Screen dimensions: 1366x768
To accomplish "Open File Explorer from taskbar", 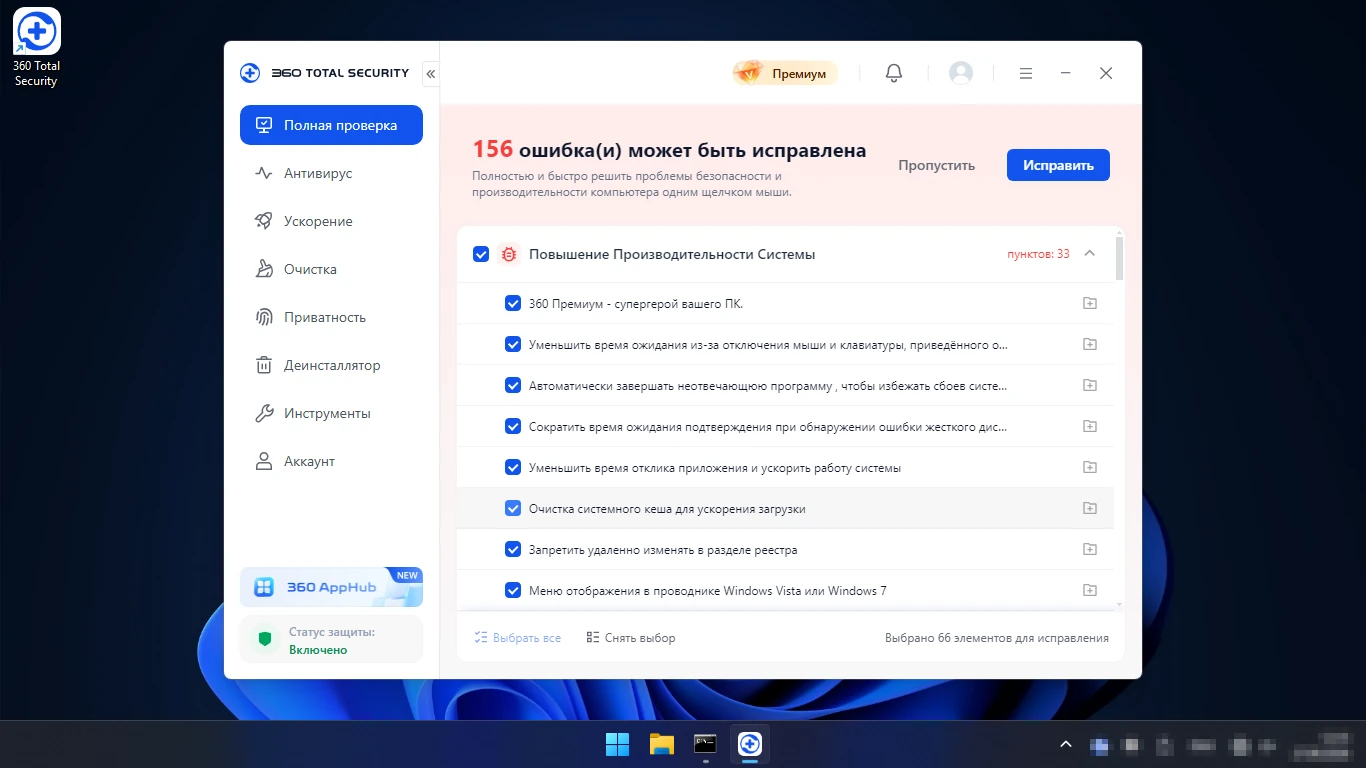I will (x=661, y=744).
